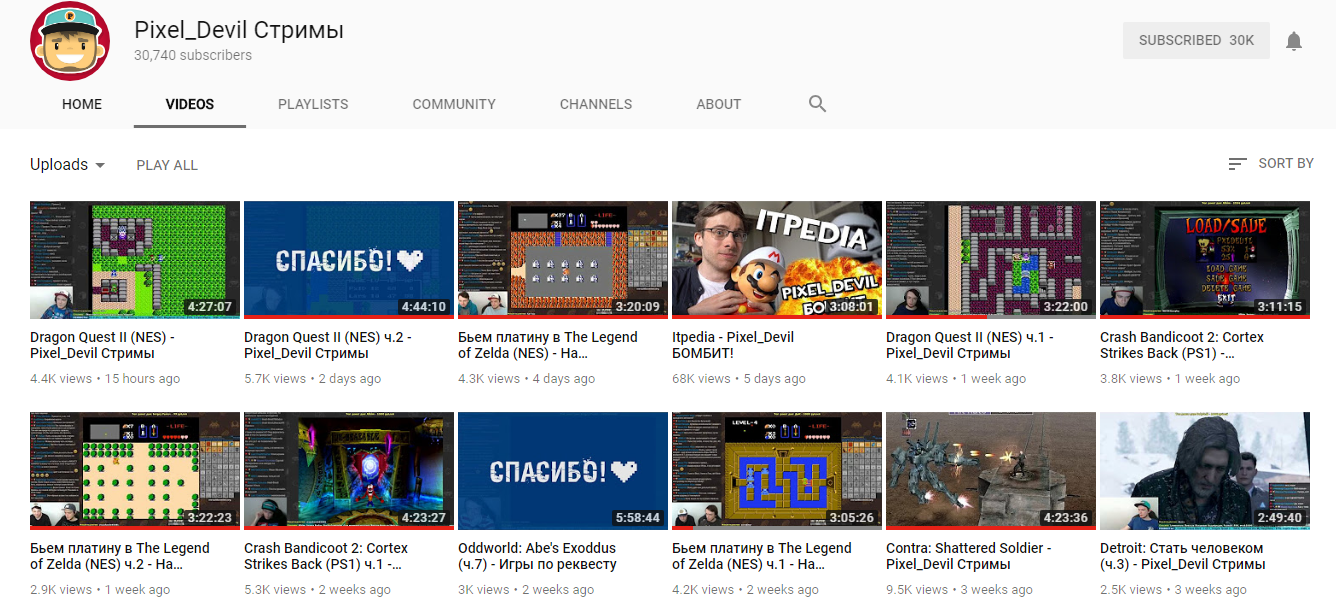Open the Zelda thumbnail with 3:22:23 duration

135,471
